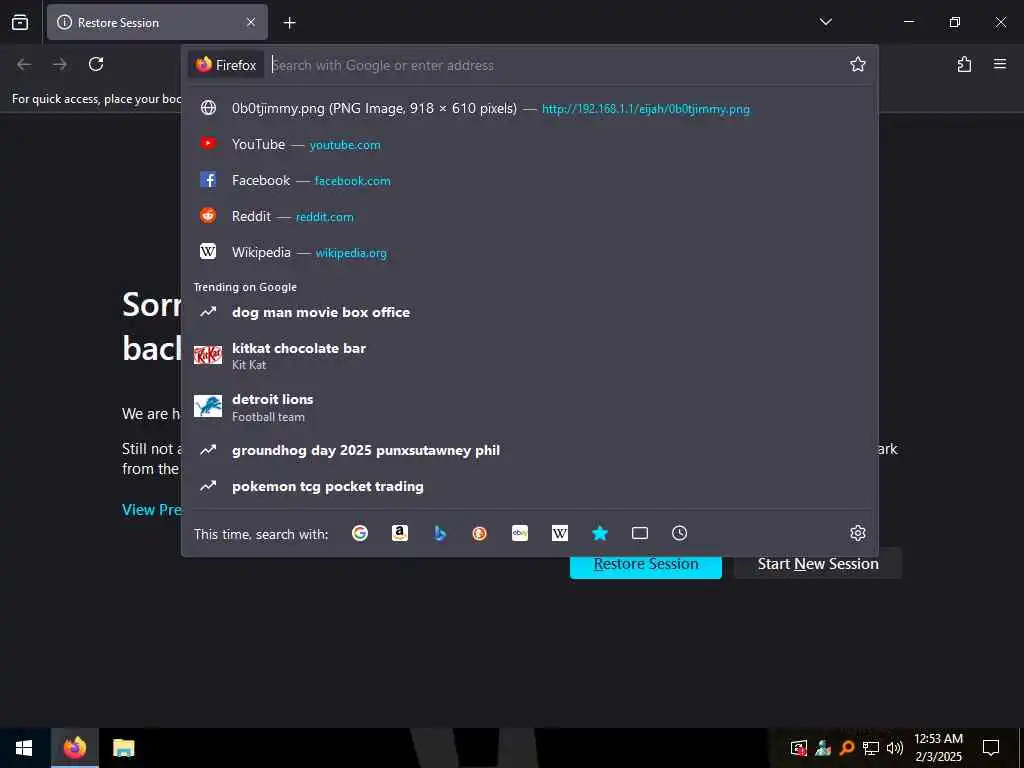
Task: Search trending 'dog man movie box office'
Action: click(530, 312)
